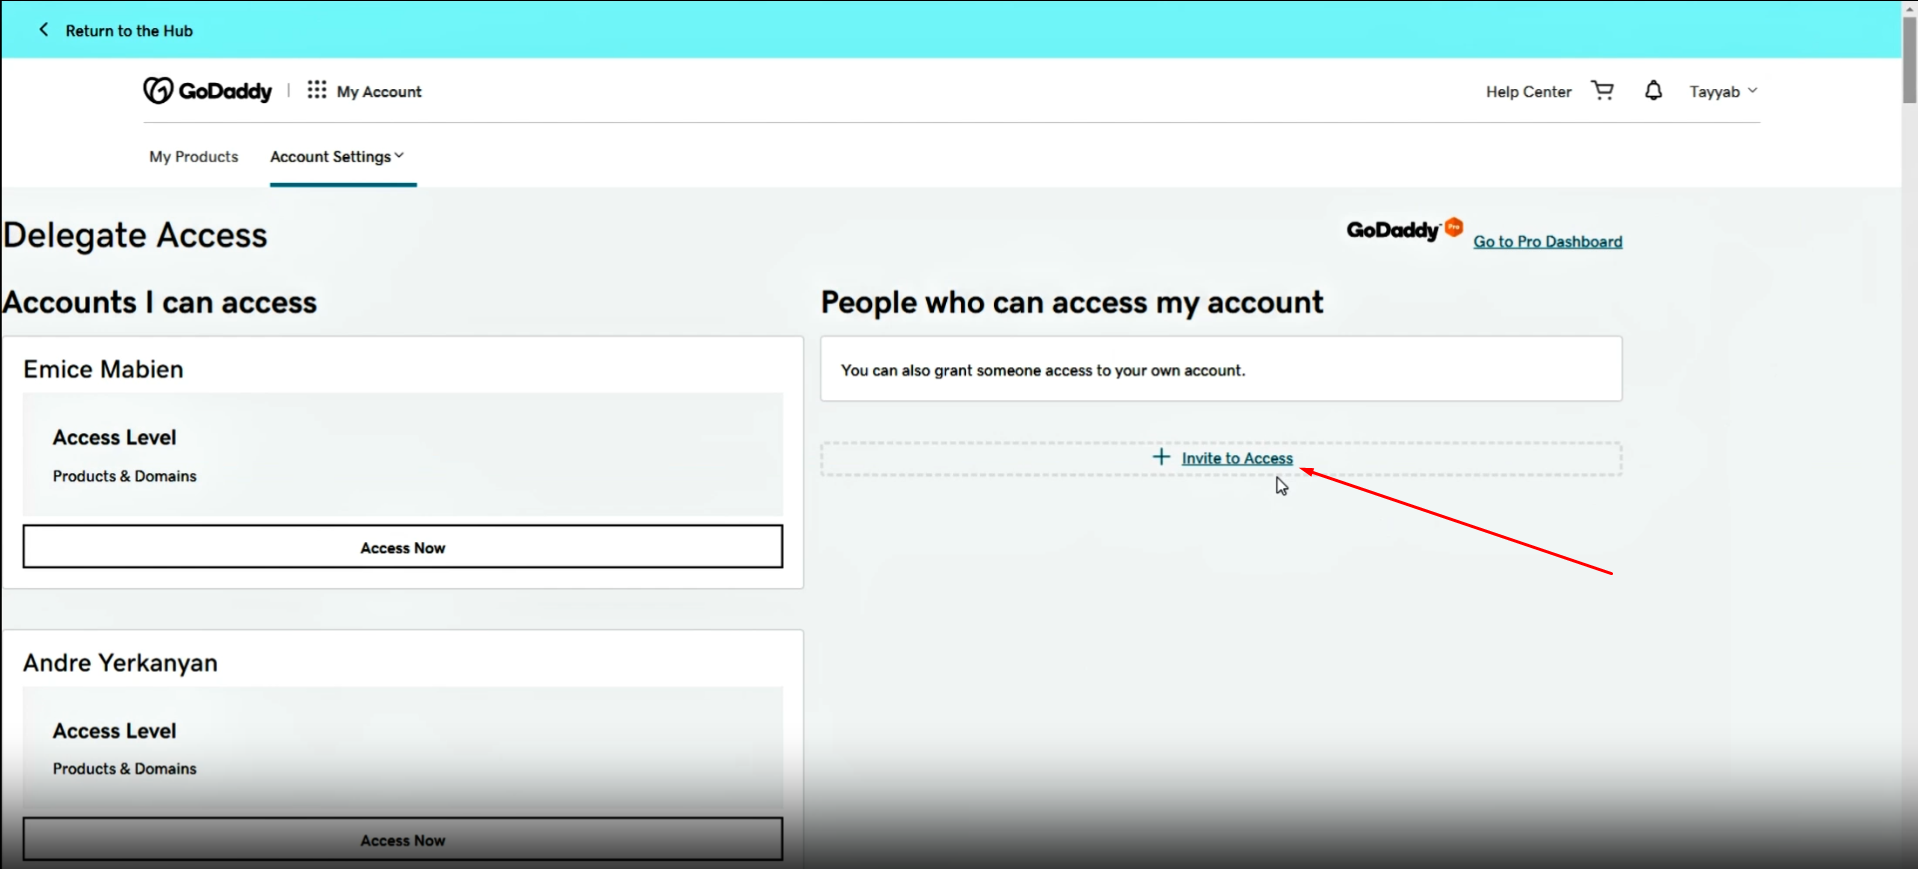The height and width of the screenshot is (869, 1918).
Task: Open the My Account menu
Action: coord(379,91)
